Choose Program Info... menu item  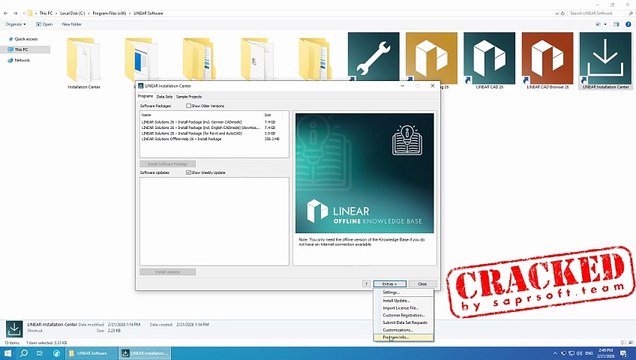[404, 337]
